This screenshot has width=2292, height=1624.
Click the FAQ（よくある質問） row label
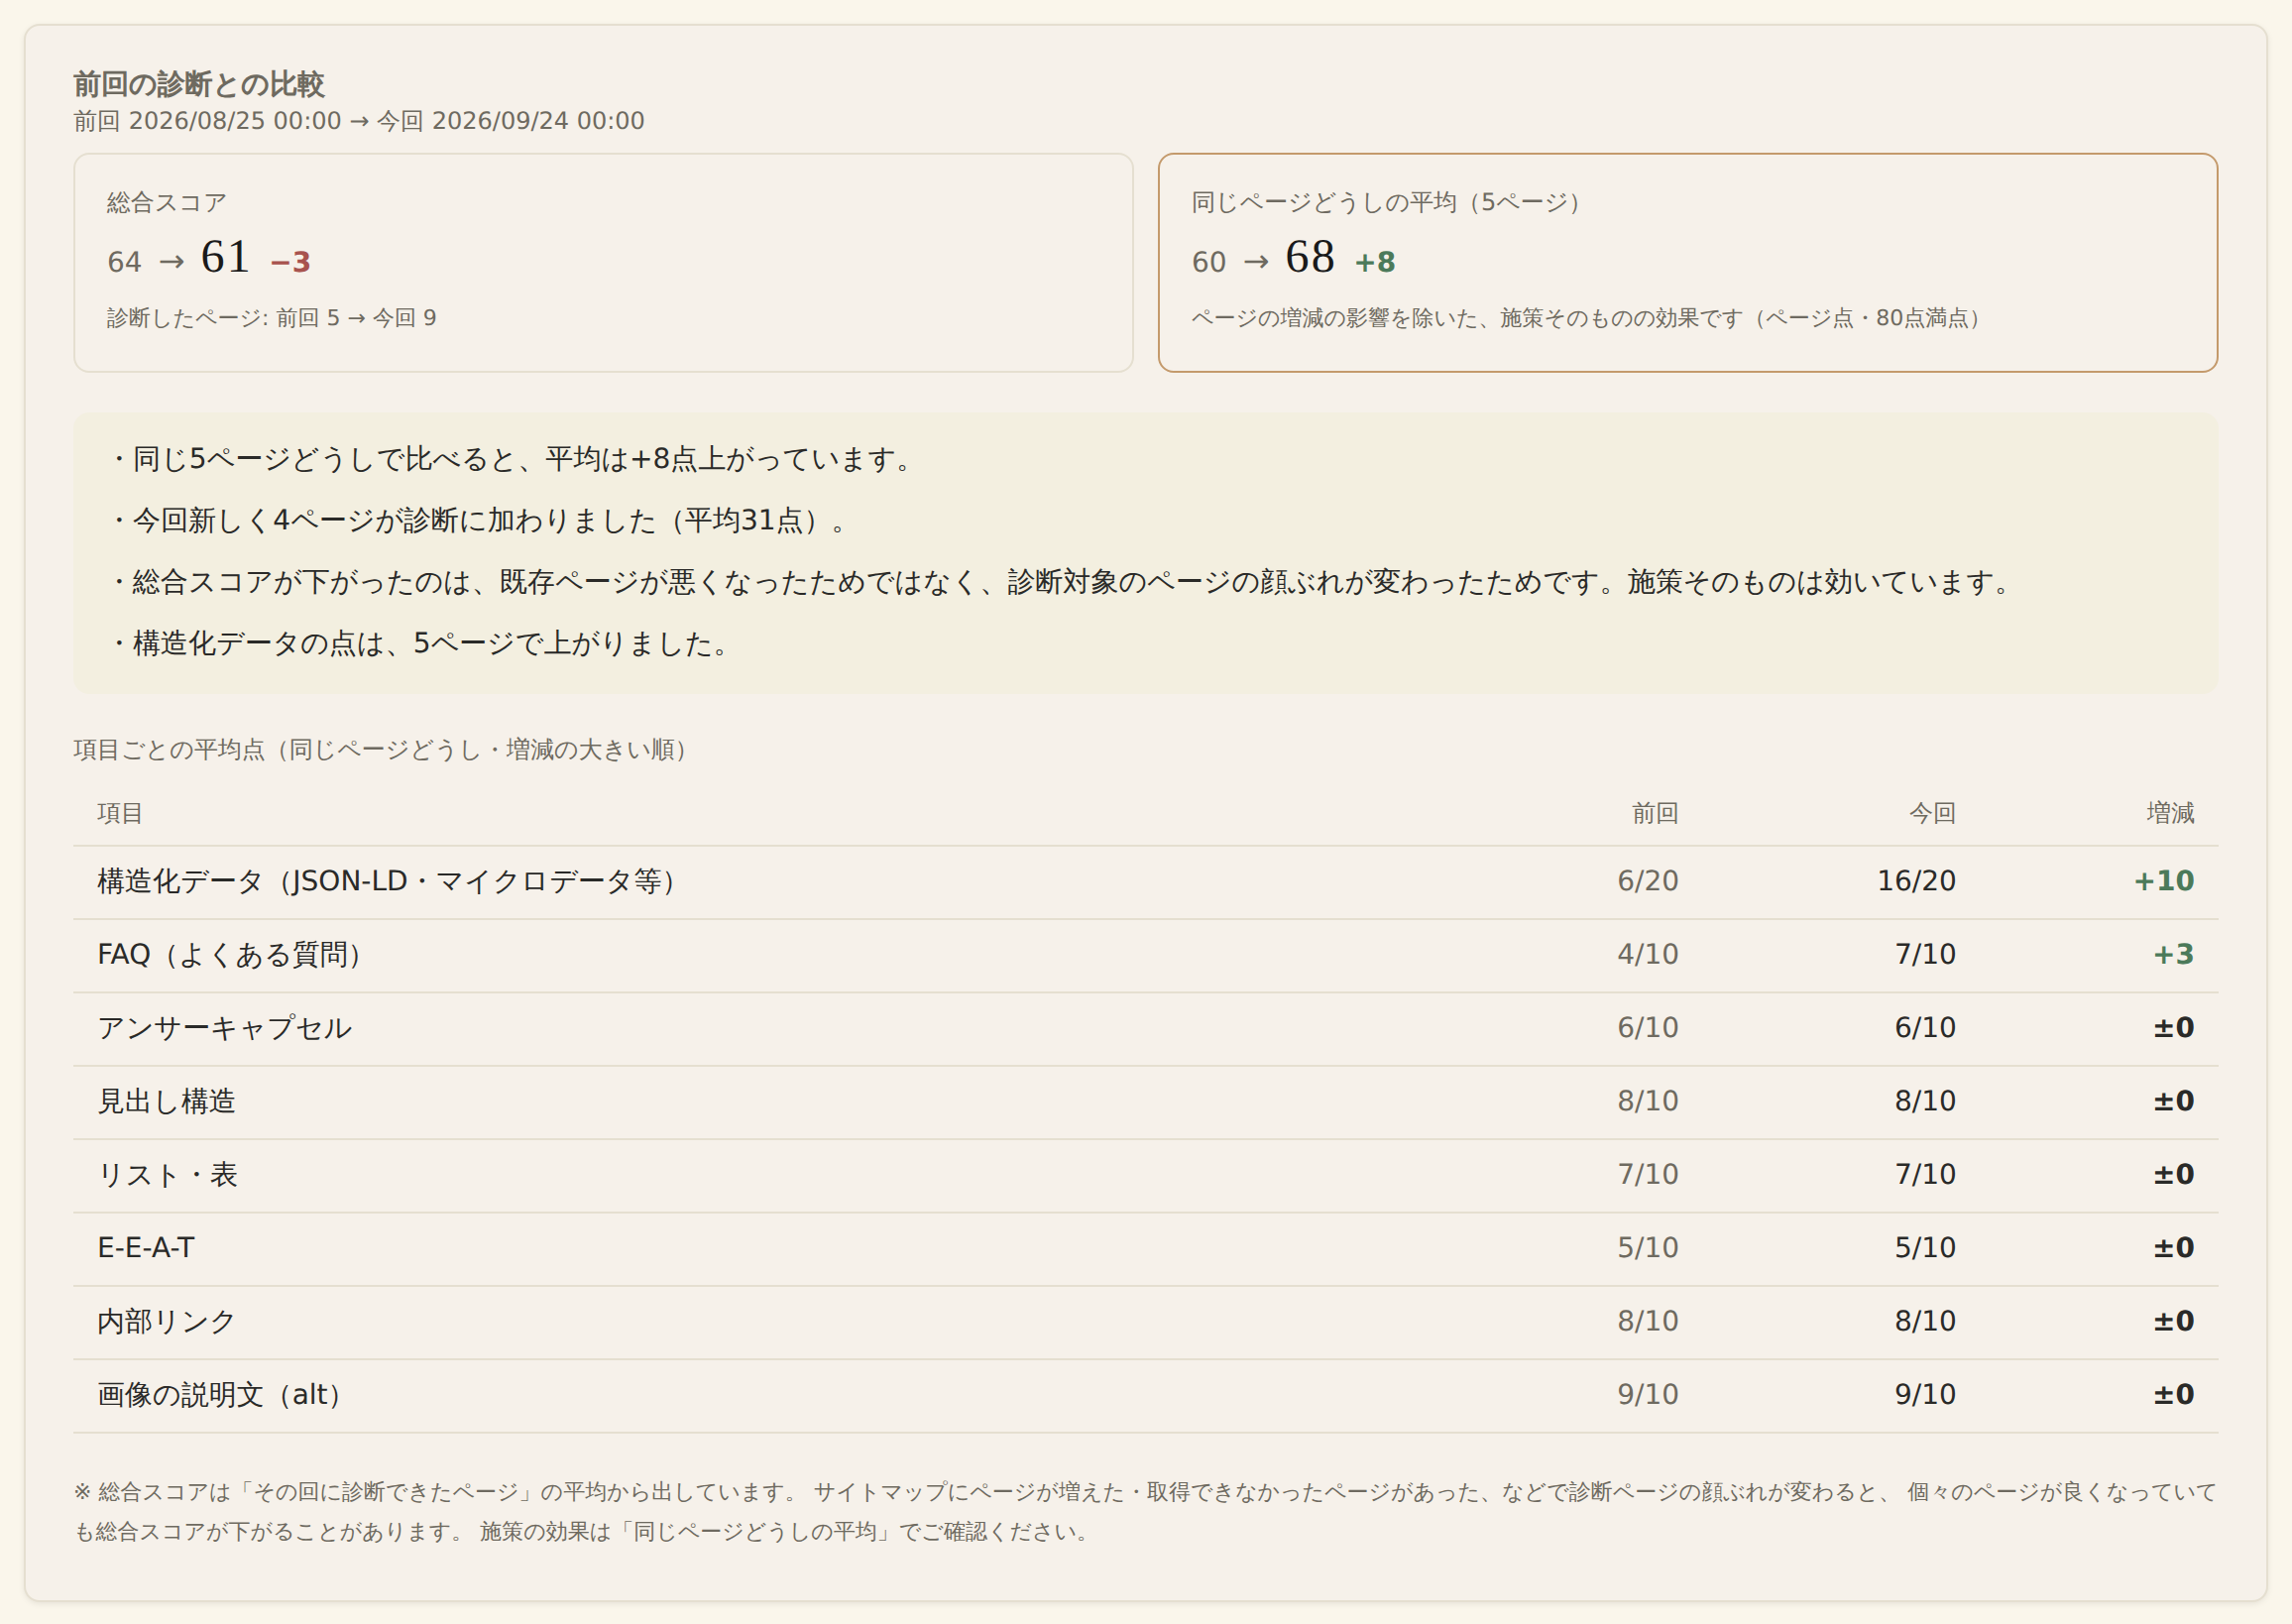tap(234, 955)
